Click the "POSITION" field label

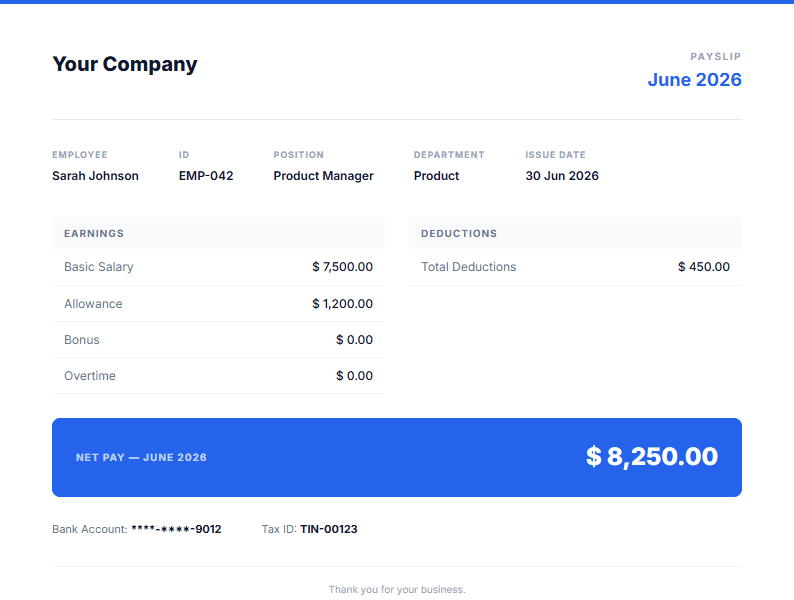coord(298,154)
